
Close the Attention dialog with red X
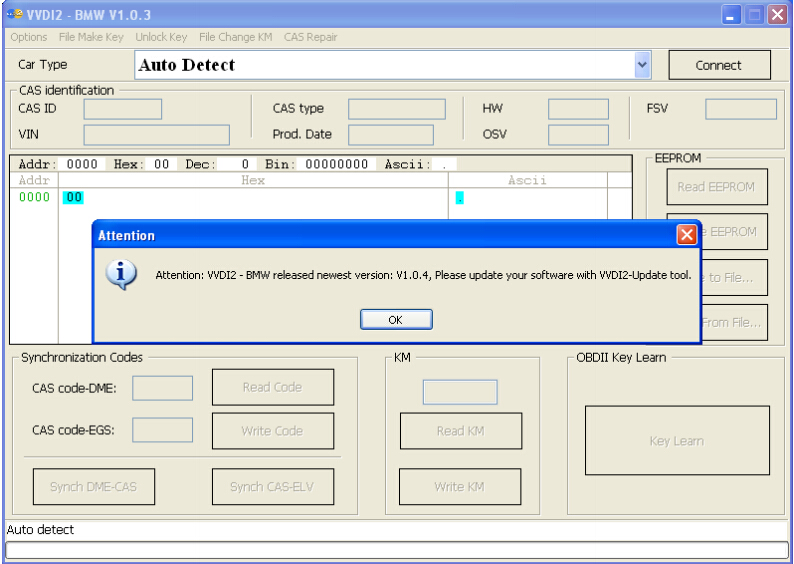pyautogui.click(x=687, y=234)
